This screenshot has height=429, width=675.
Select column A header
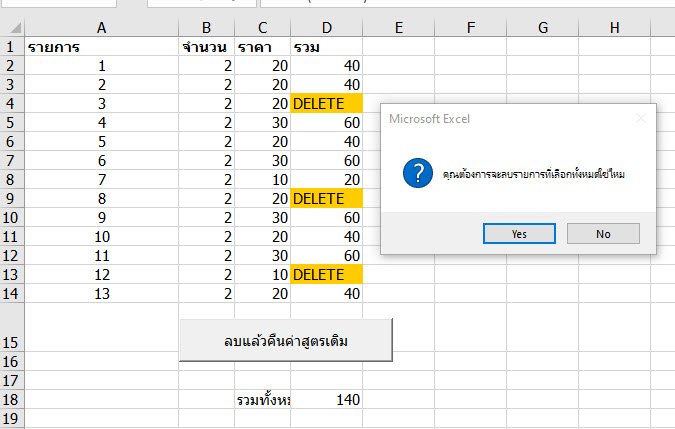tap(102, 27)
